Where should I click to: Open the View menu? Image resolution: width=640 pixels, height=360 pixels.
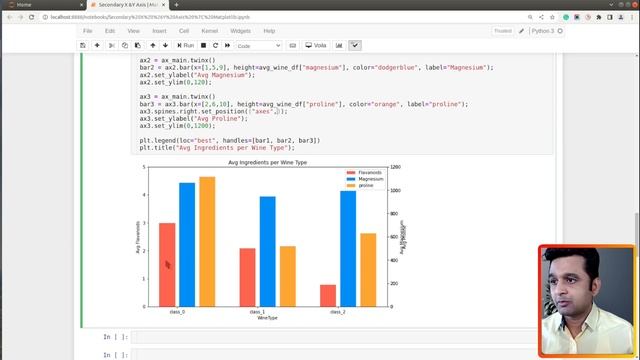pyautogui.click(x=133, y=31)
